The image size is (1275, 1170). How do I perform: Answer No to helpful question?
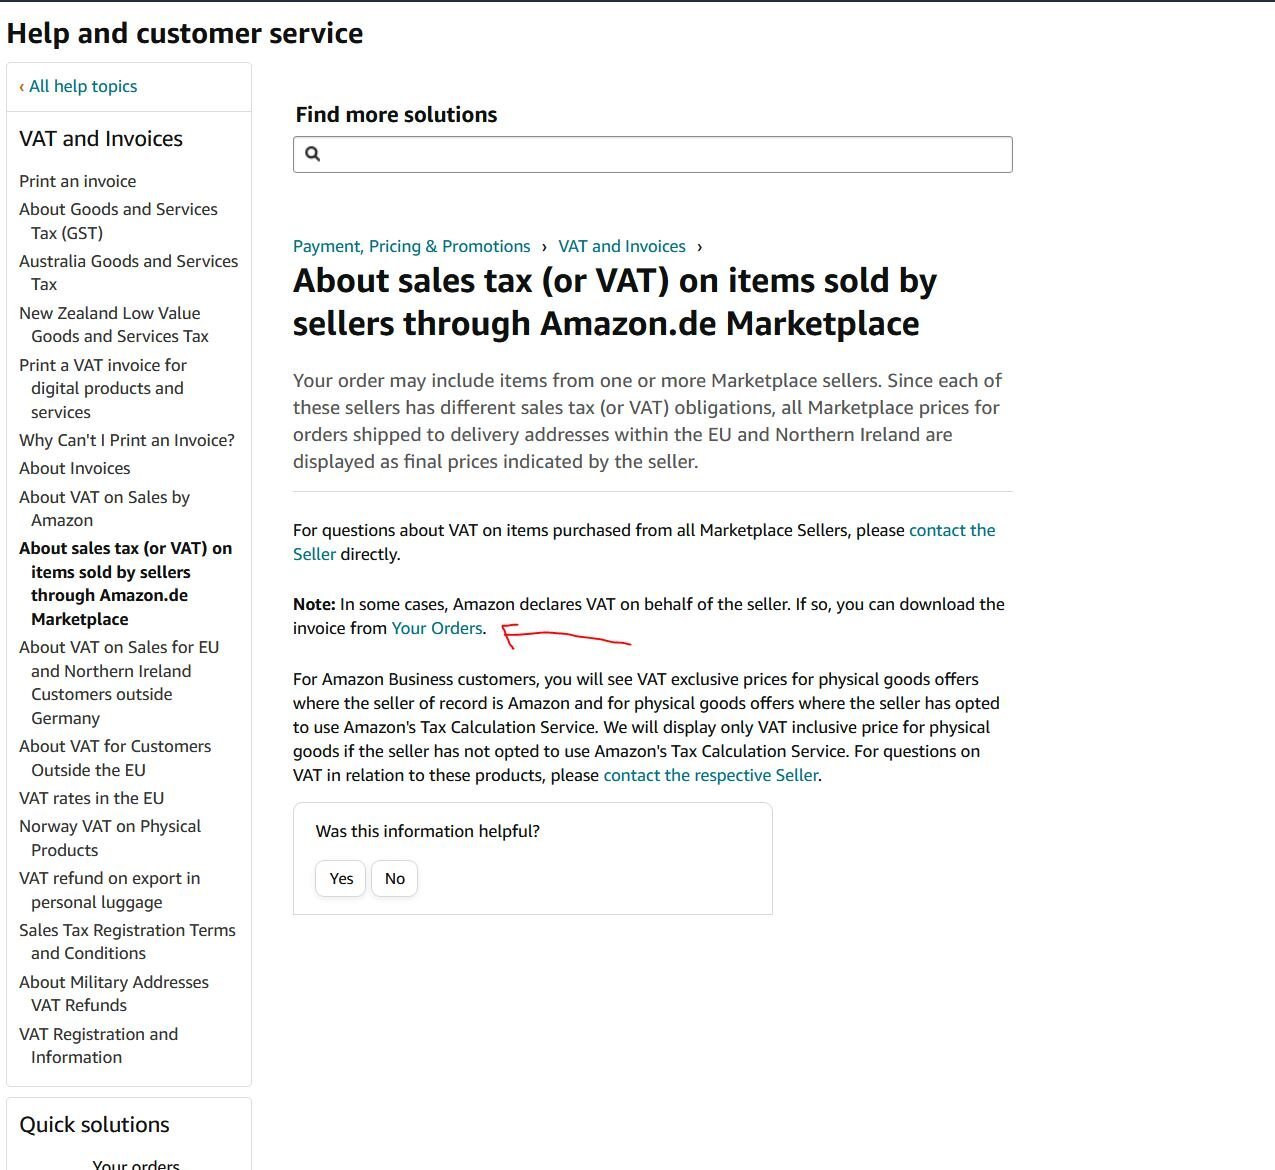[394, 878]
